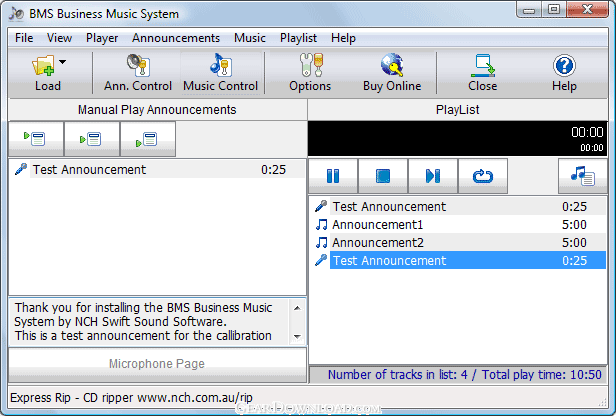Expand the Load button dropdown arrow
Screen dimensions: 616x416
(x=62, y=62)
